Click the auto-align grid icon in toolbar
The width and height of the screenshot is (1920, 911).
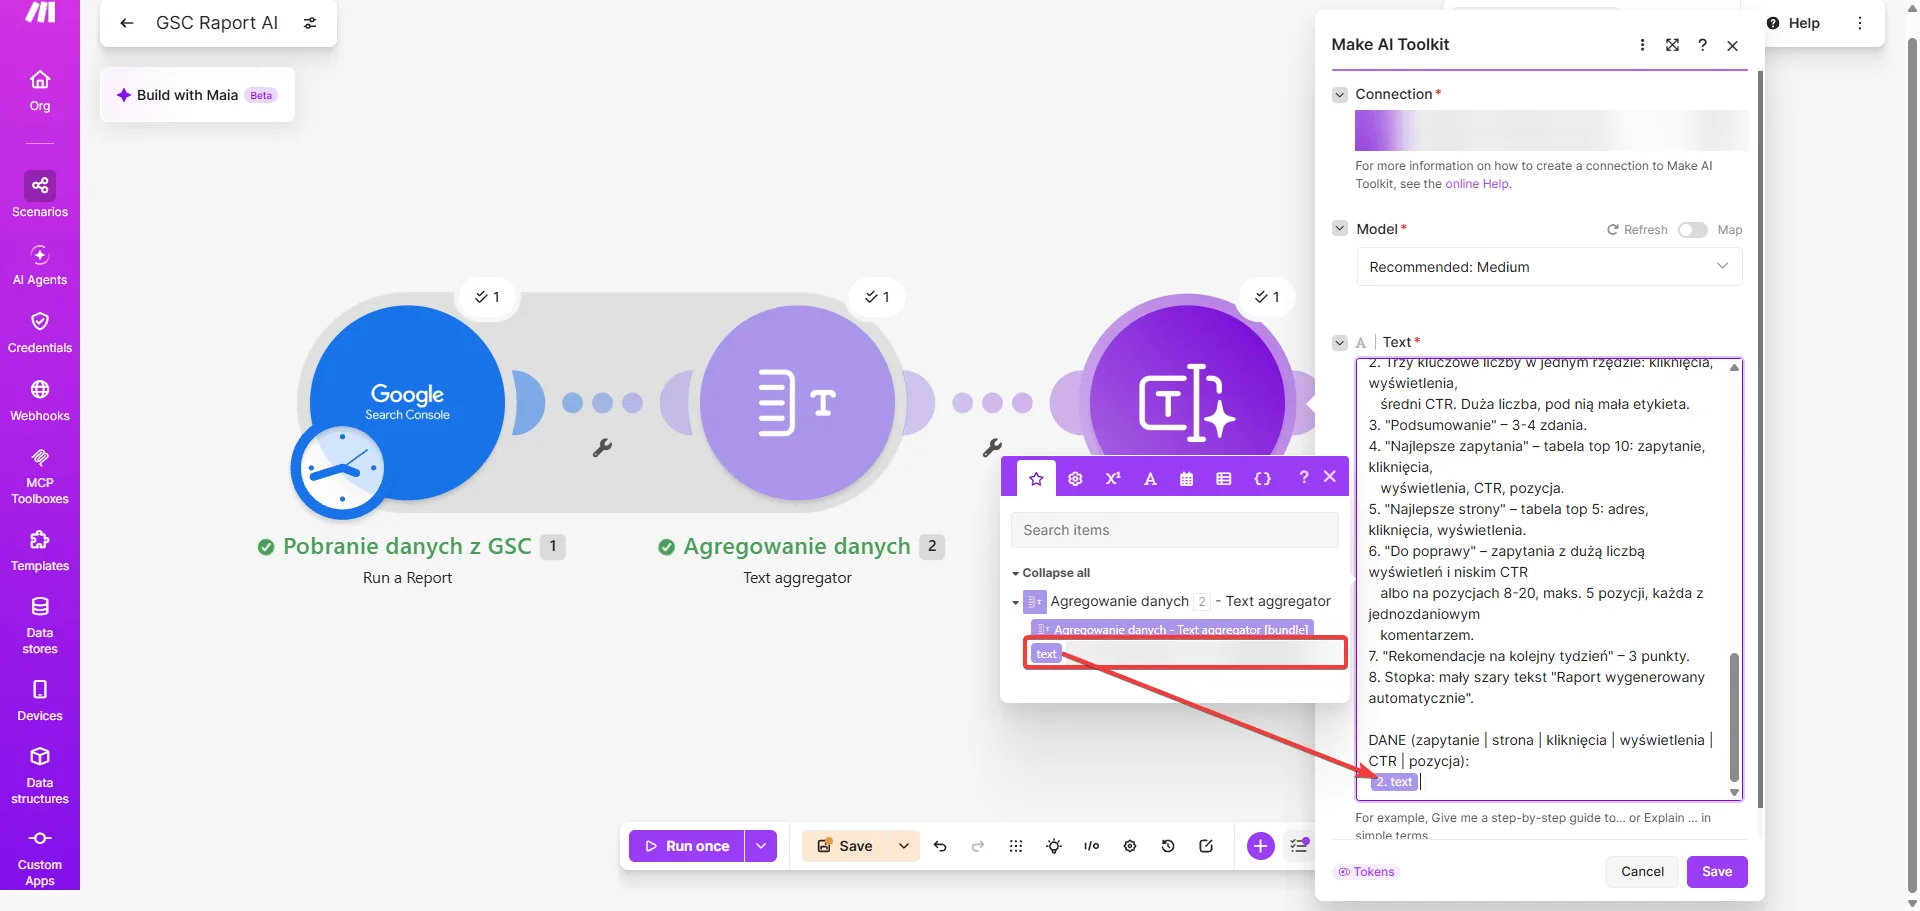pos(1016,846)
